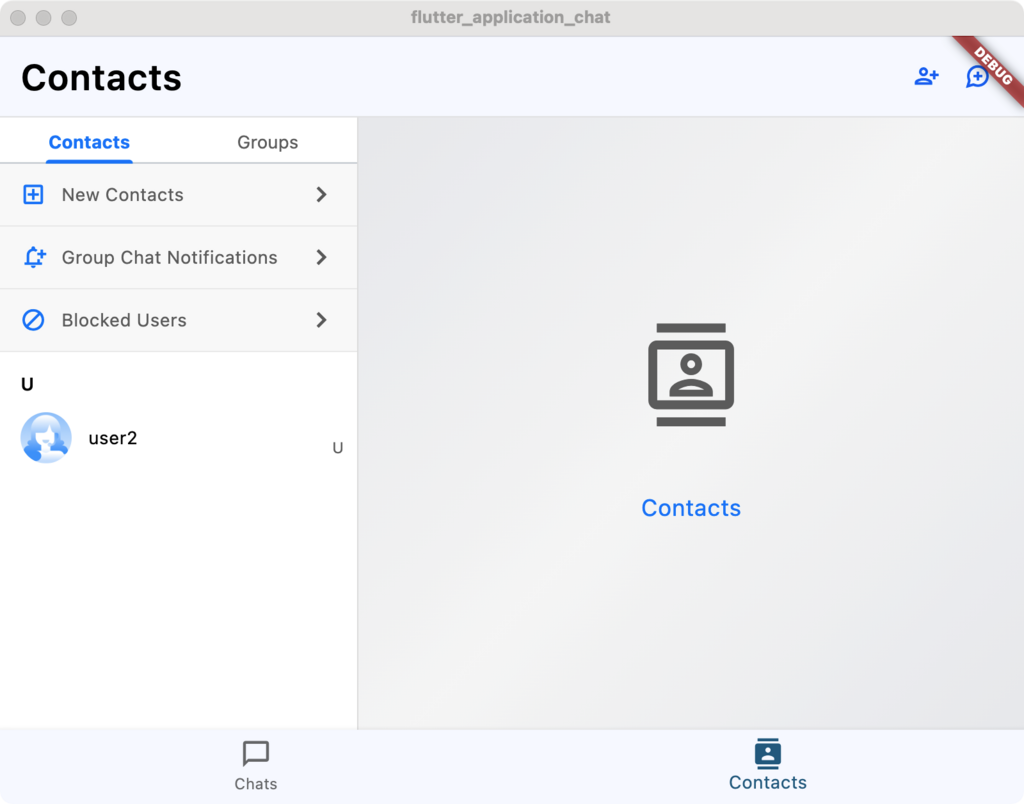This screenshot has width=1024, height=804.
Task: Click the Group Chat Notifications bell icon
Action: [x=34, y=258]
